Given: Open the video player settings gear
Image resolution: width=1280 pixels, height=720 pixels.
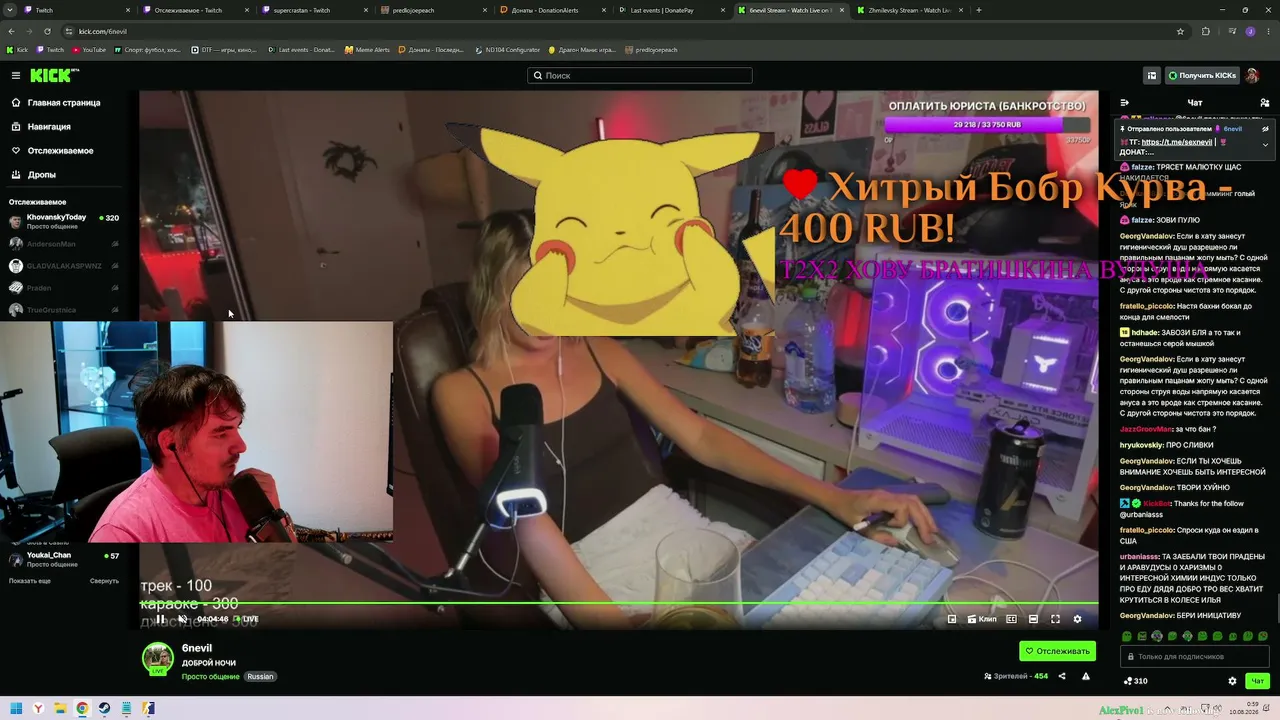Looking at the screenshot, I should click(x=1077, y=619).
